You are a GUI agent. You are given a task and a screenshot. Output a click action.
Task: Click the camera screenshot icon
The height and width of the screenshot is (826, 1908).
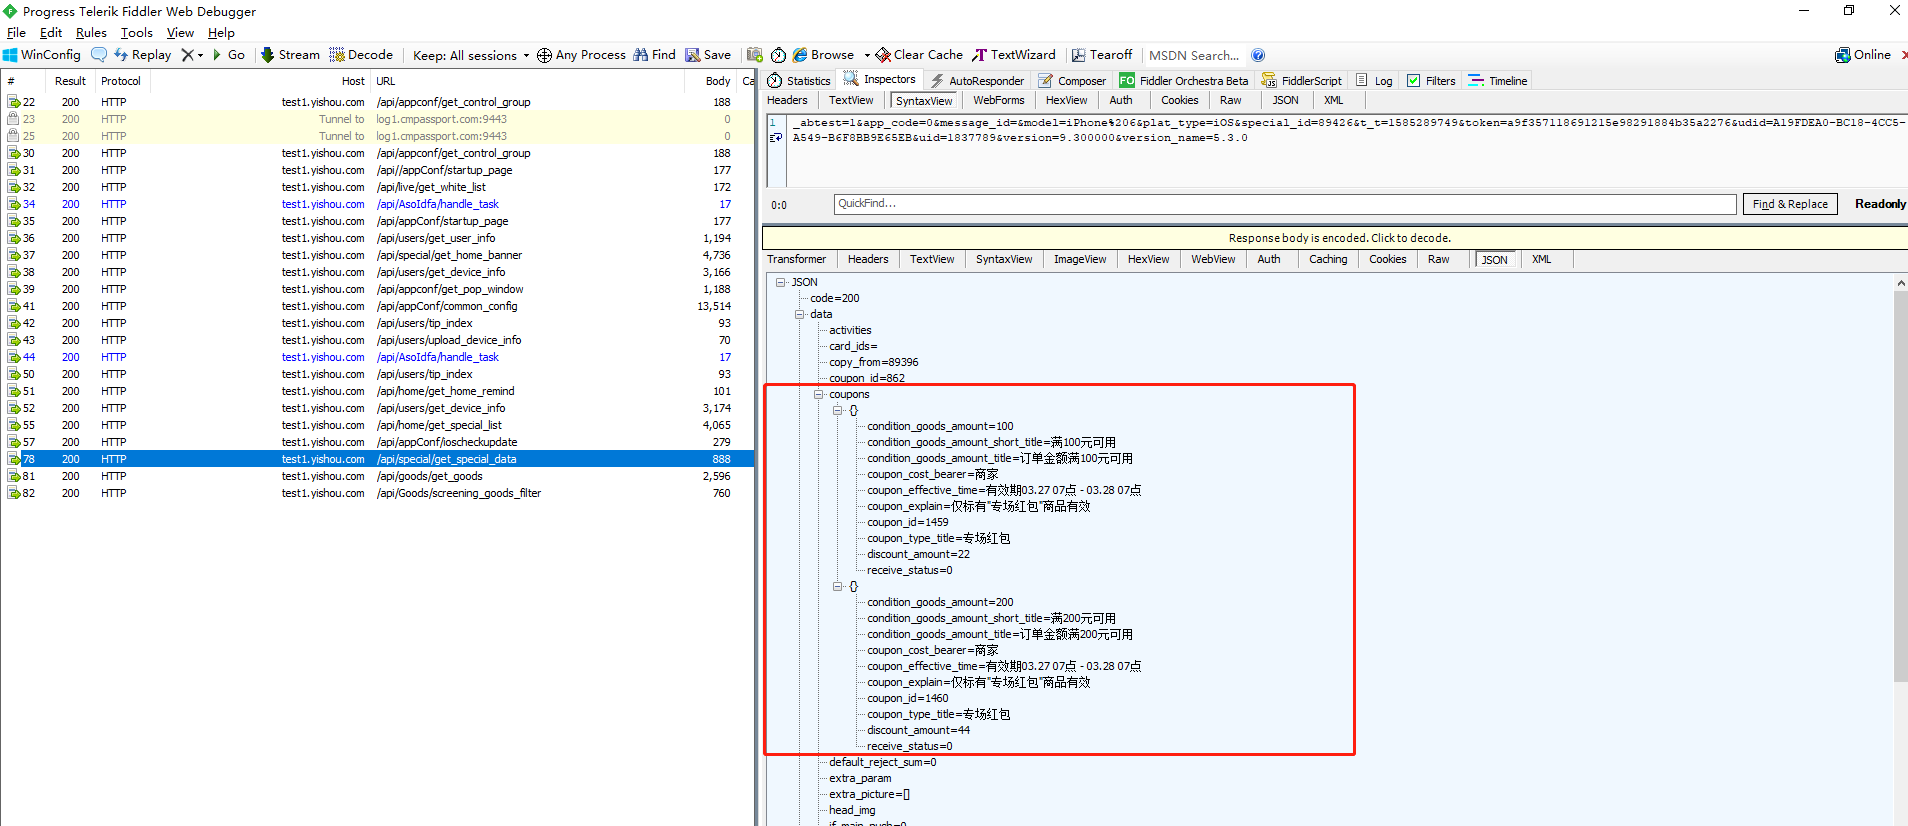pyautogui.click(x=755, y=55)
